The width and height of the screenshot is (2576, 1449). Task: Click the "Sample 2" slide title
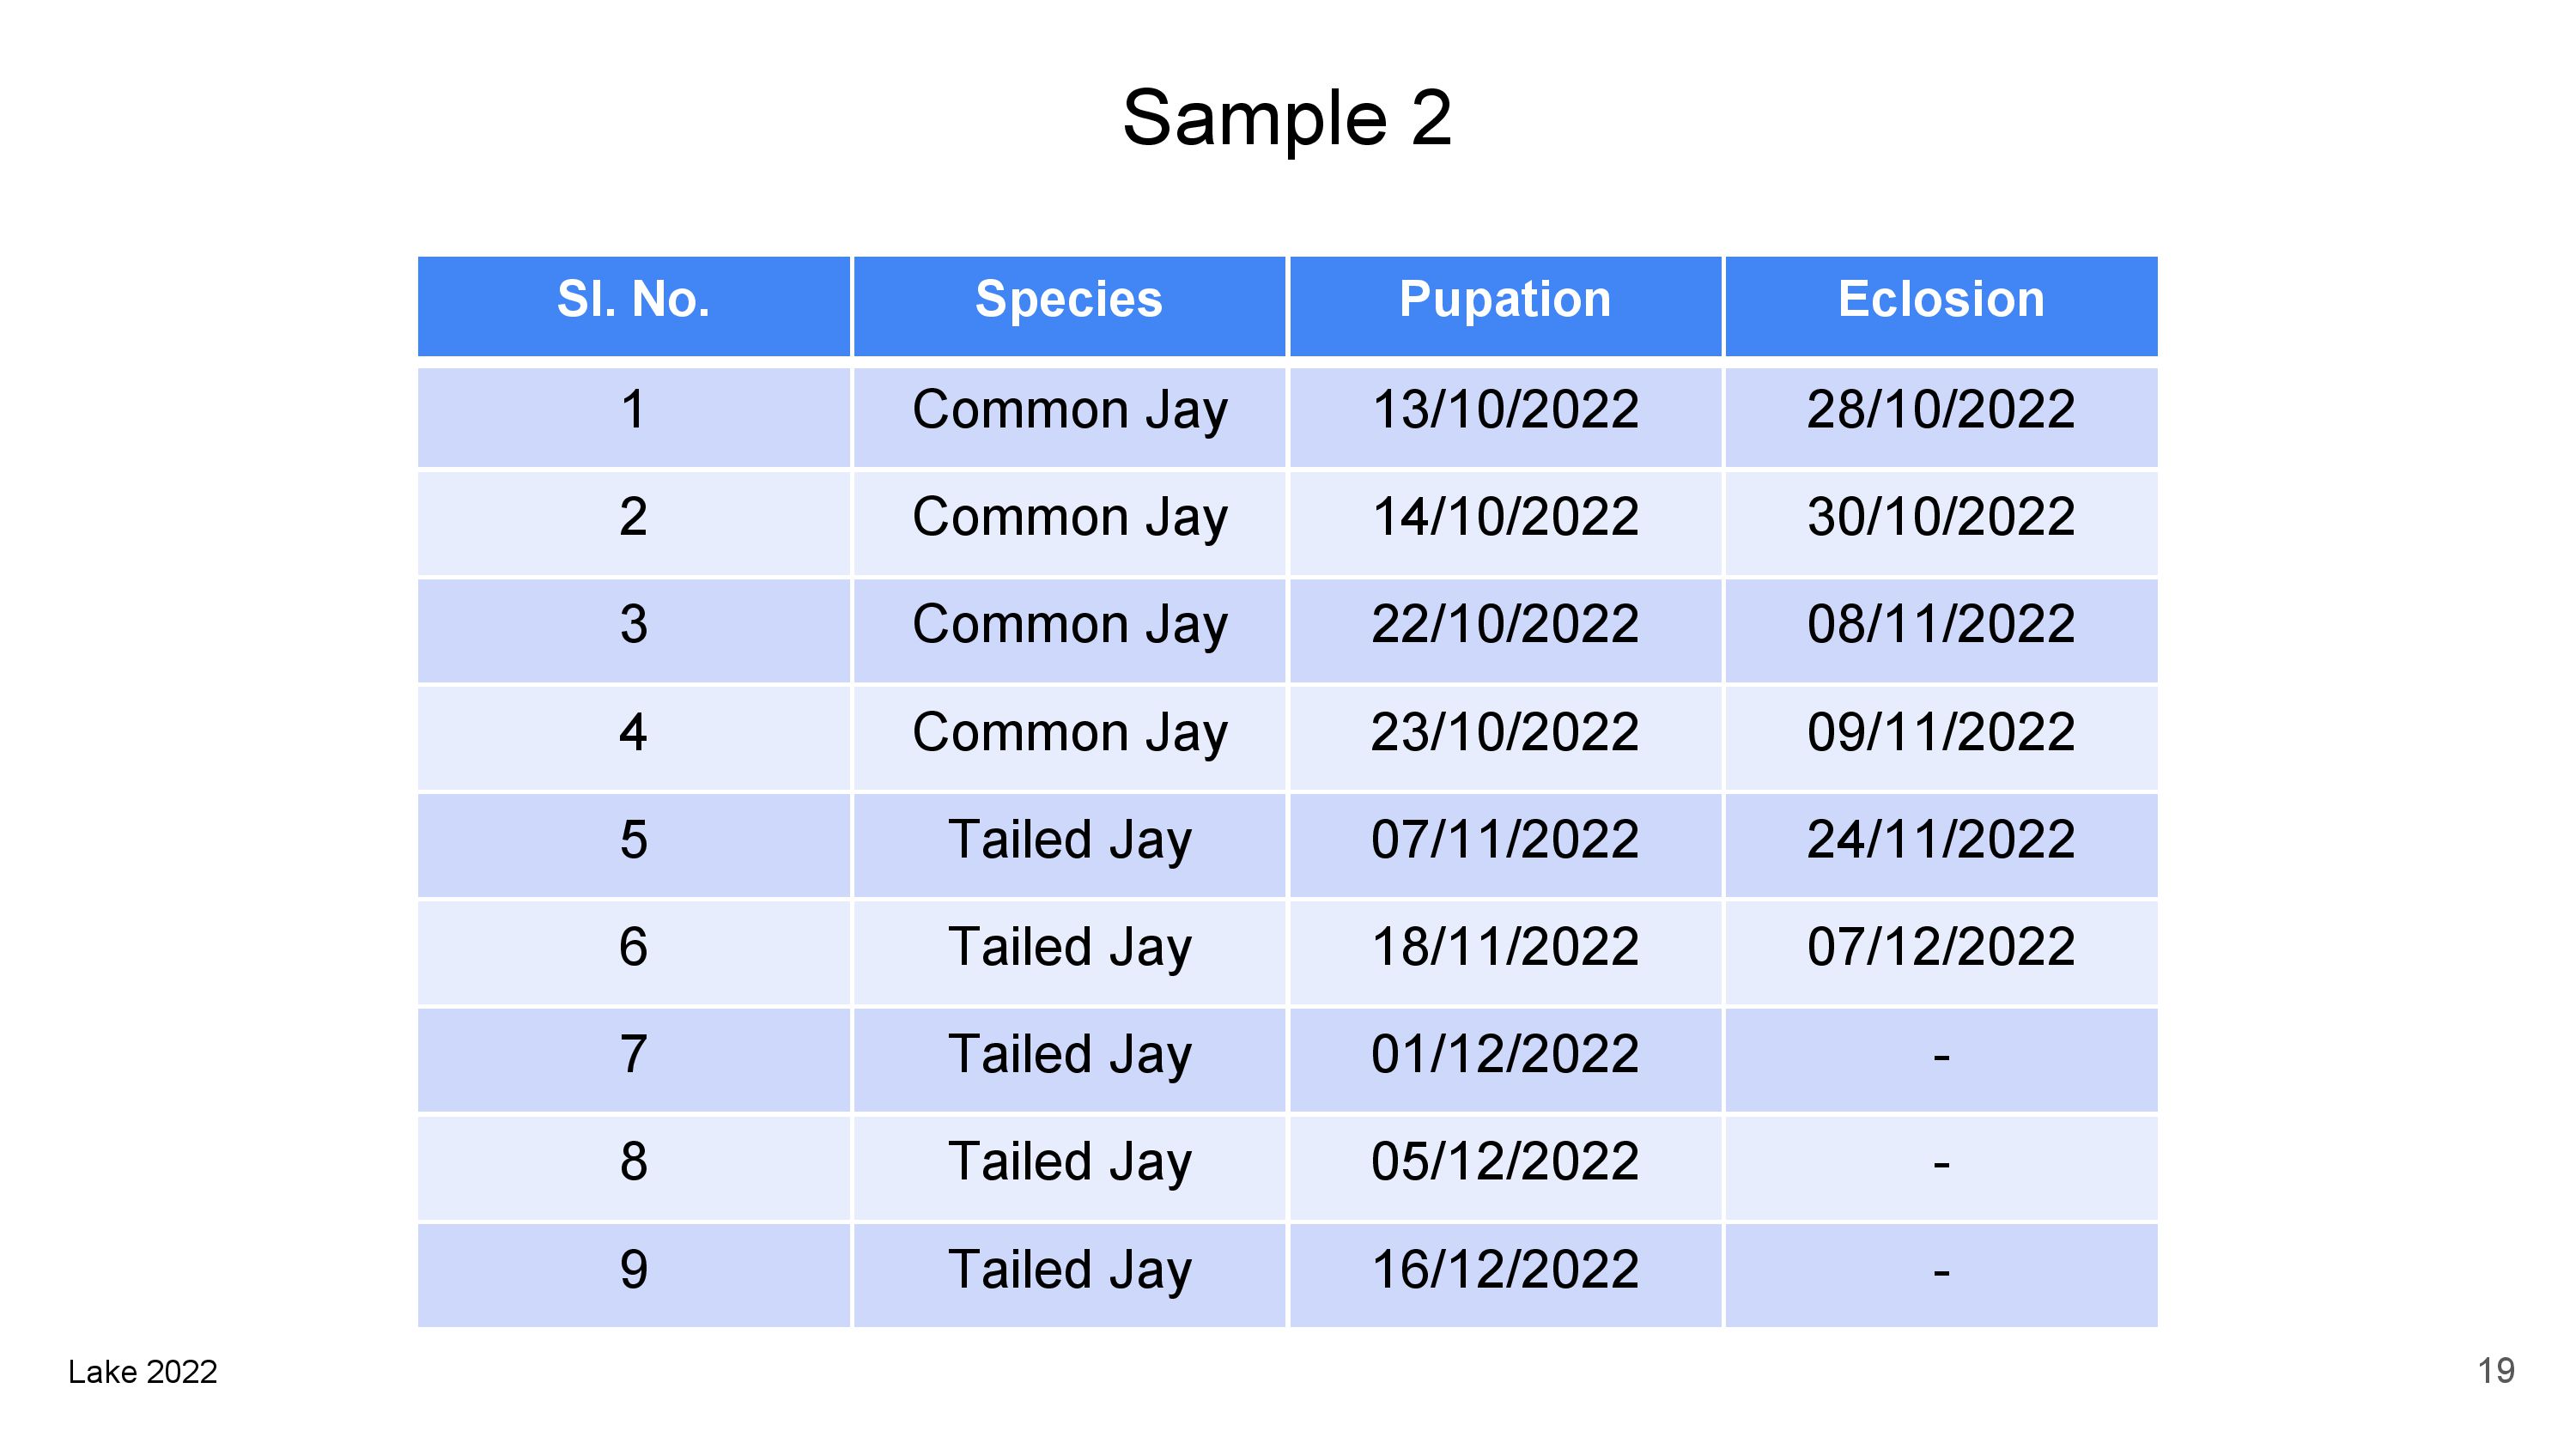pos(1286,118)
